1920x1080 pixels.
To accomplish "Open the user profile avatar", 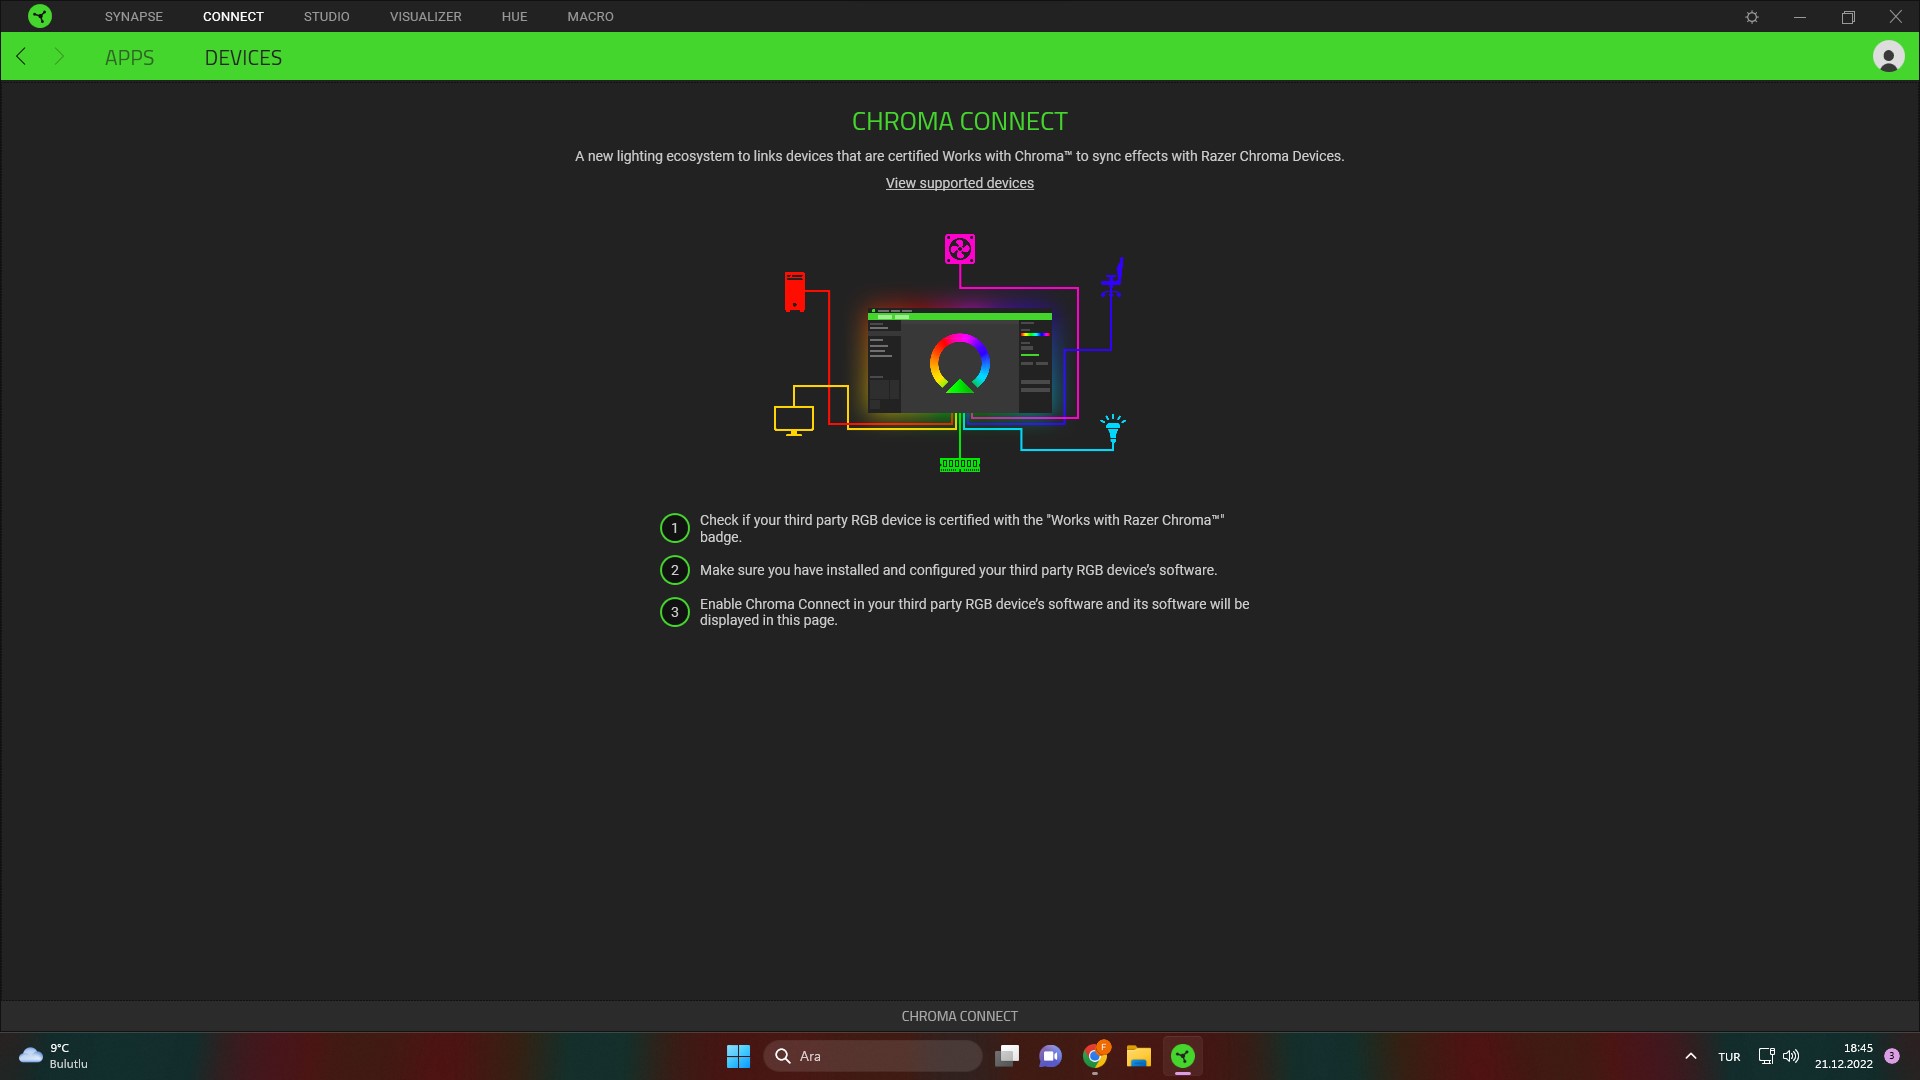I will coord(1888,57).
